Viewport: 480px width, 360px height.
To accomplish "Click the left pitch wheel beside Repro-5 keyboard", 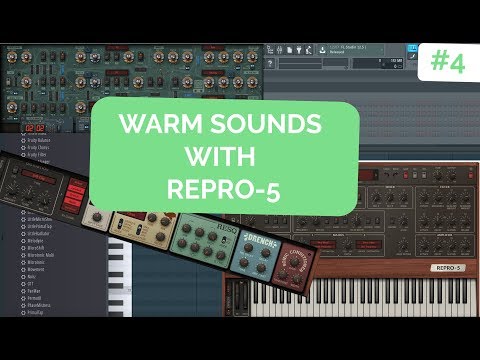I will pyautogui.click(x=237, y=296).
